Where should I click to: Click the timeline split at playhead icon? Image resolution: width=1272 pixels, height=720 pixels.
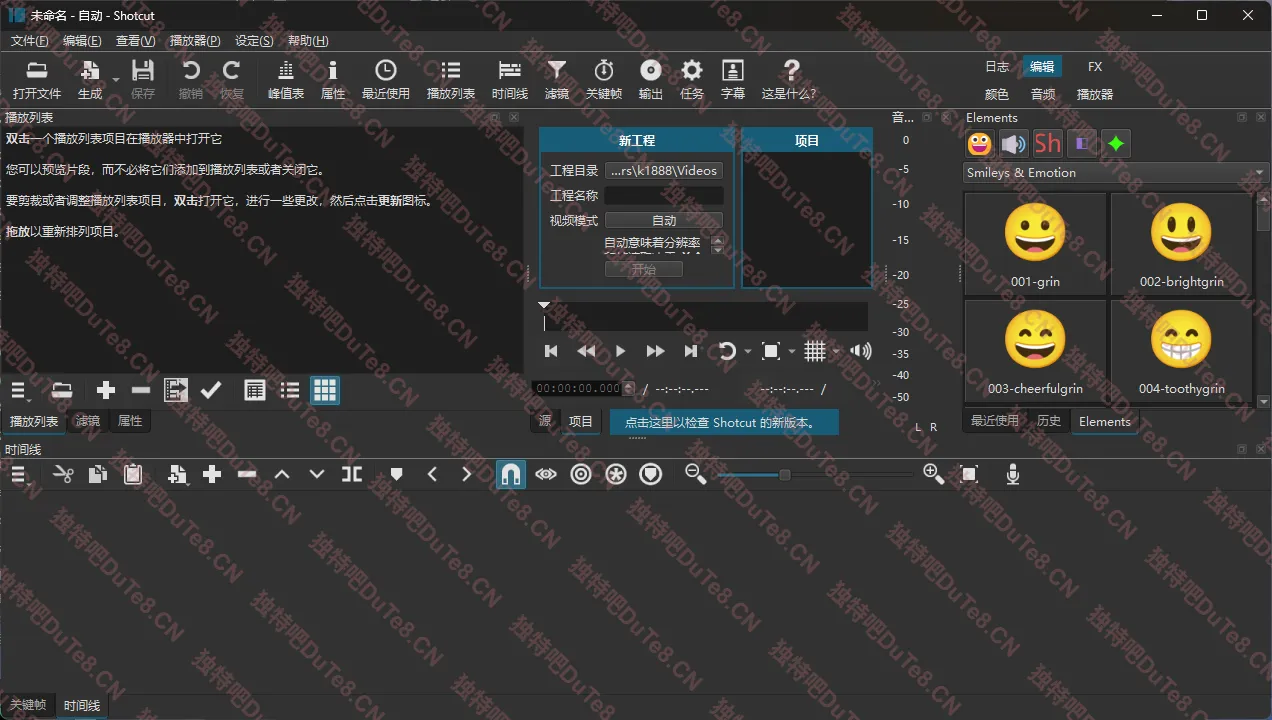[x=352, y=475]
